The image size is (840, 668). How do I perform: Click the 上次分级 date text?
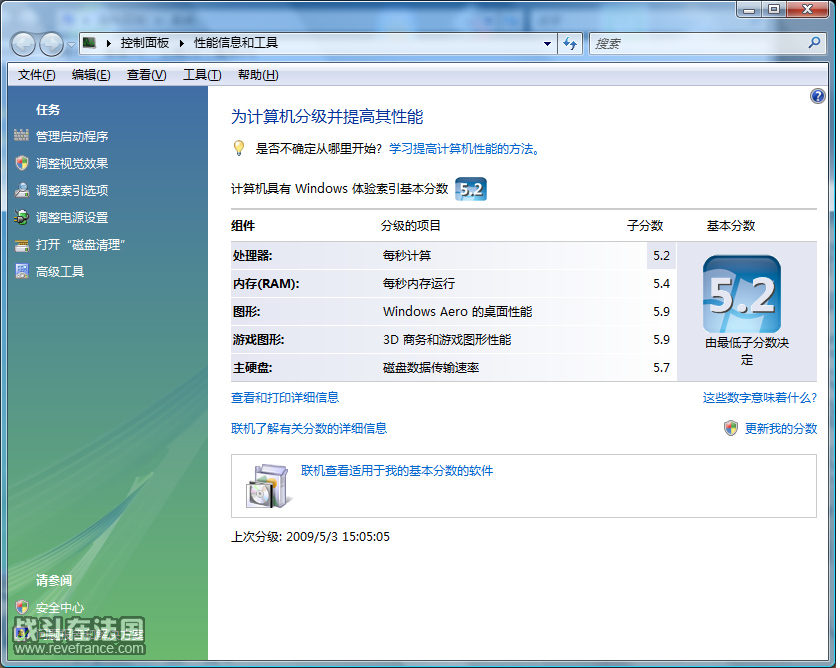[310, 537]
